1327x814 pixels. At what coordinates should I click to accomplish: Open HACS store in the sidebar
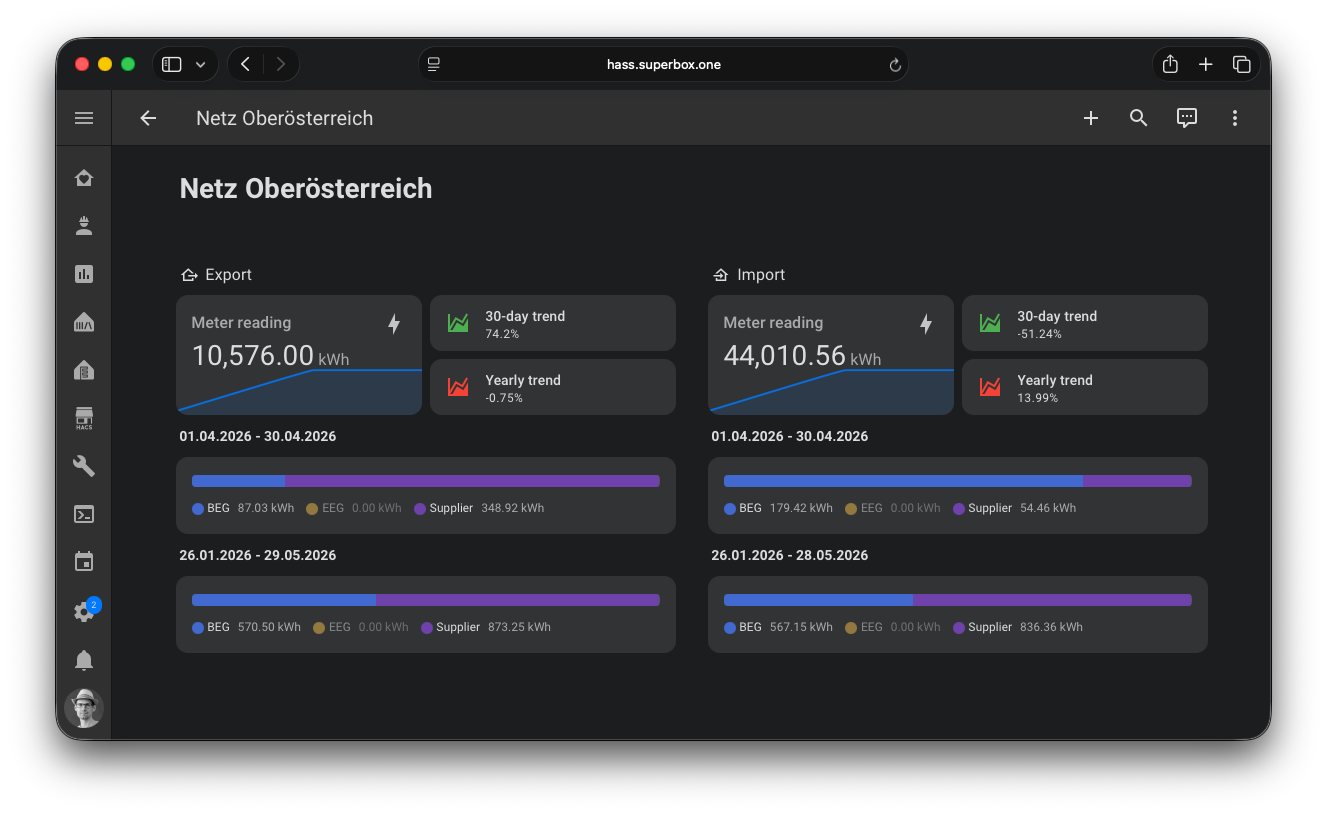click(x=84, y=418)
